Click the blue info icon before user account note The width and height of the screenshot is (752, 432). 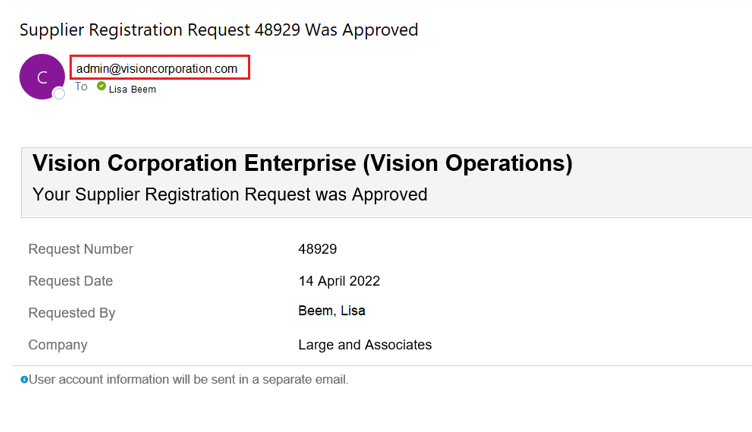[x=24, y=380]
